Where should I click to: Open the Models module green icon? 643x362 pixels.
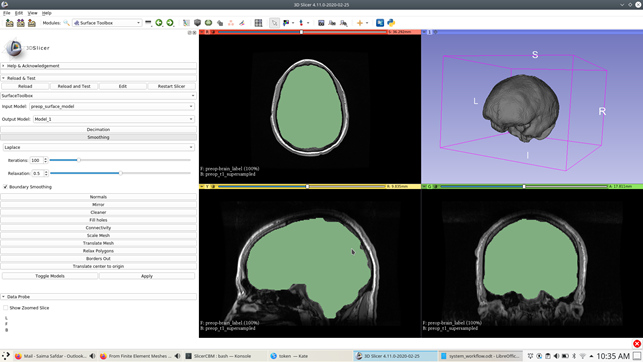point(208,23)
